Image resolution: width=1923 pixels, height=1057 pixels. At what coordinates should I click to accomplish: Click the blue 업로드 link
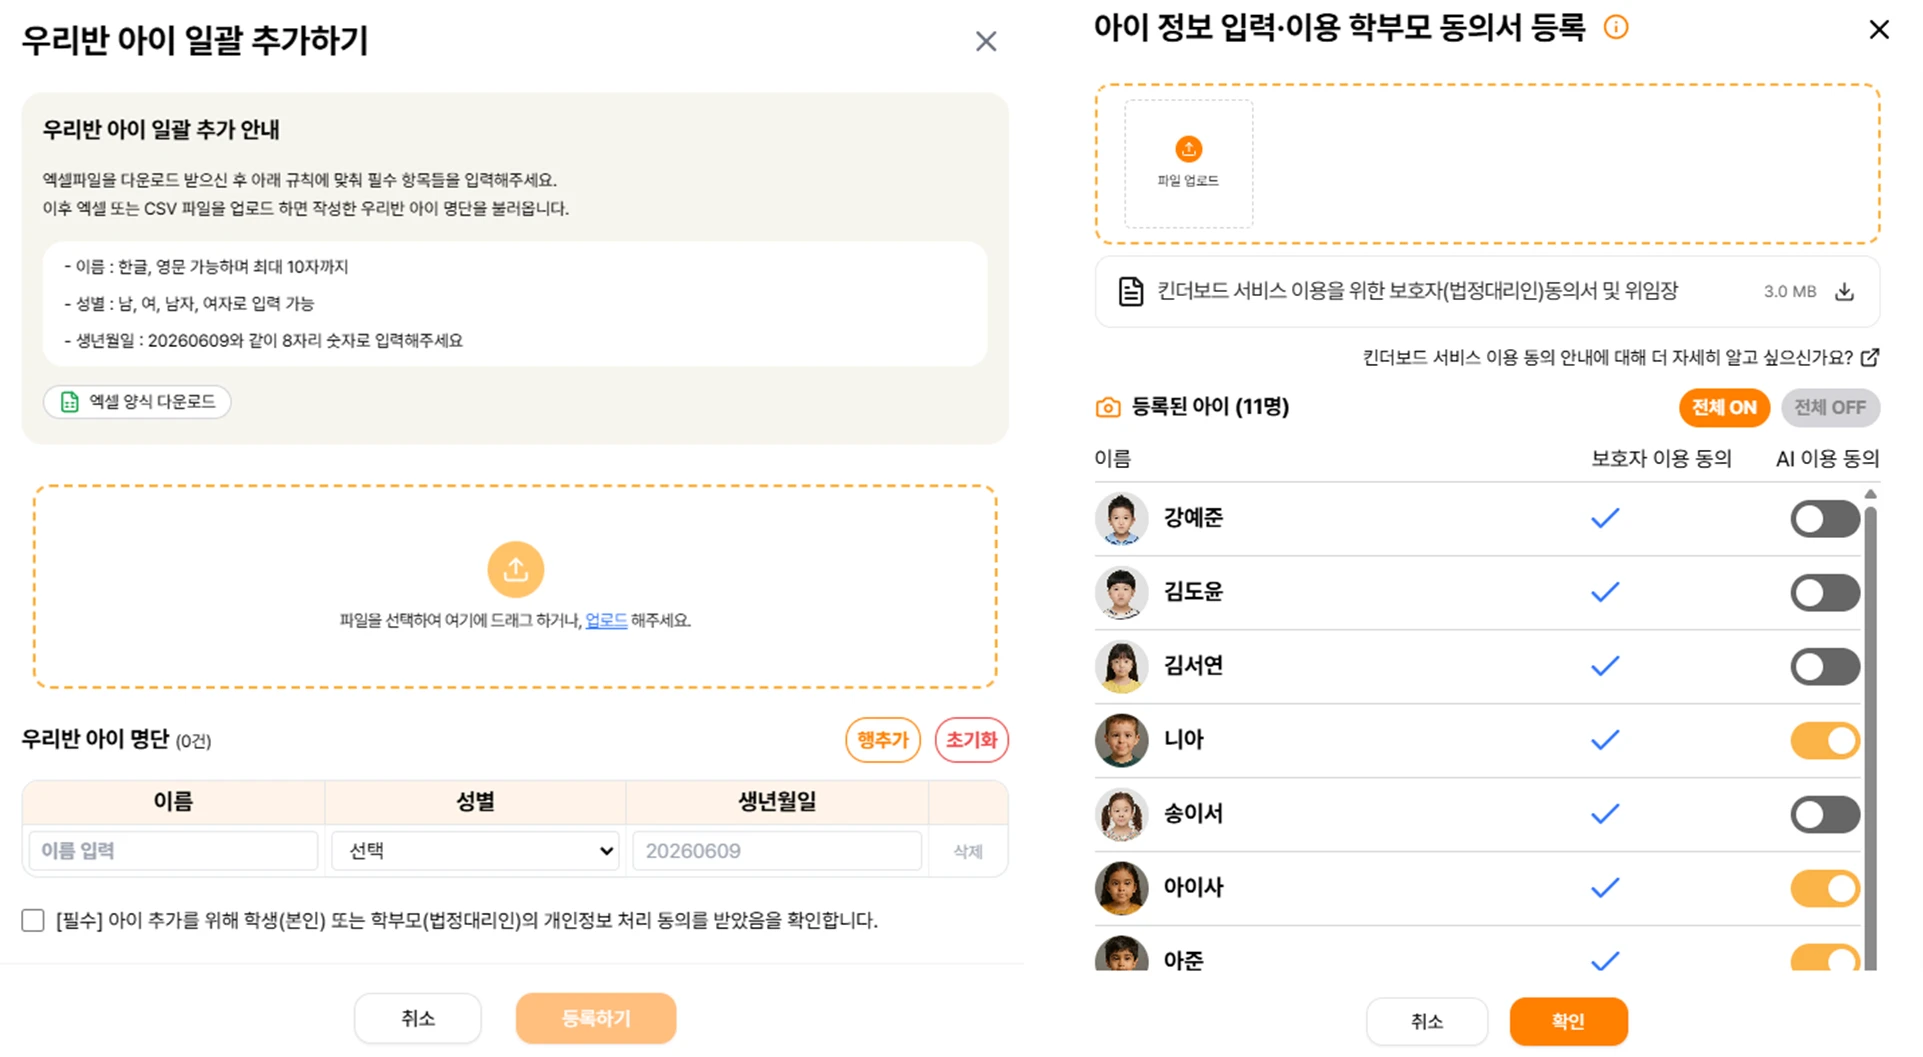[x=606, y=620]
